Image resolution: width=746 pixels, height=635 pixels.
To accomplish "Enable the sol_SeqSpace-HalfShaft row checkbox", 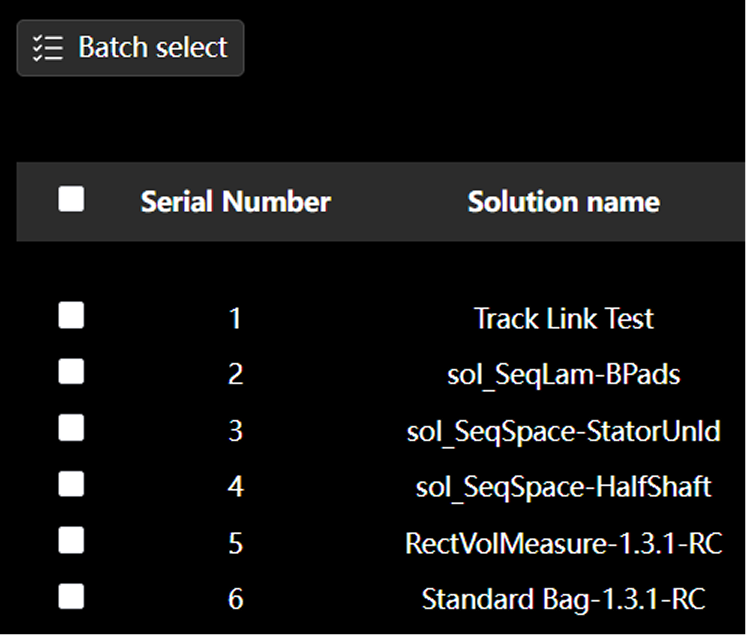I will (x=71, y=485).
